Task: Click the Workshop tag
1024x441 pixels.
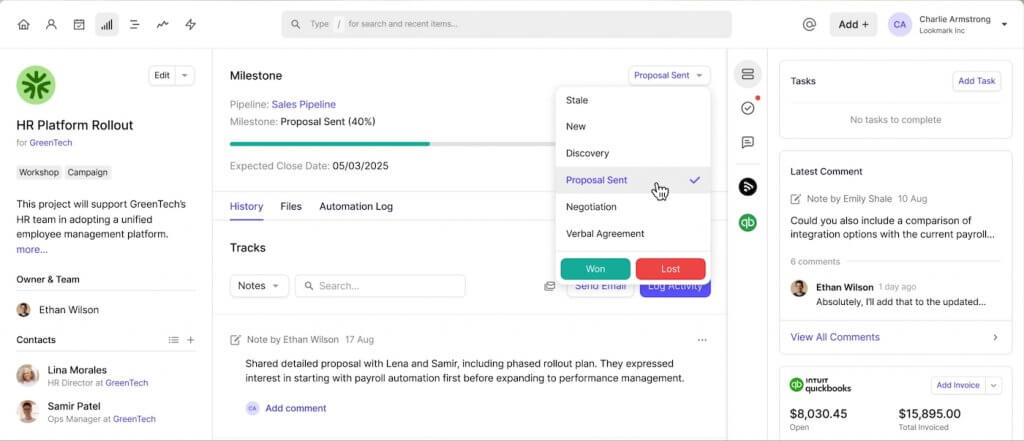Action: (x=39, y=172)
